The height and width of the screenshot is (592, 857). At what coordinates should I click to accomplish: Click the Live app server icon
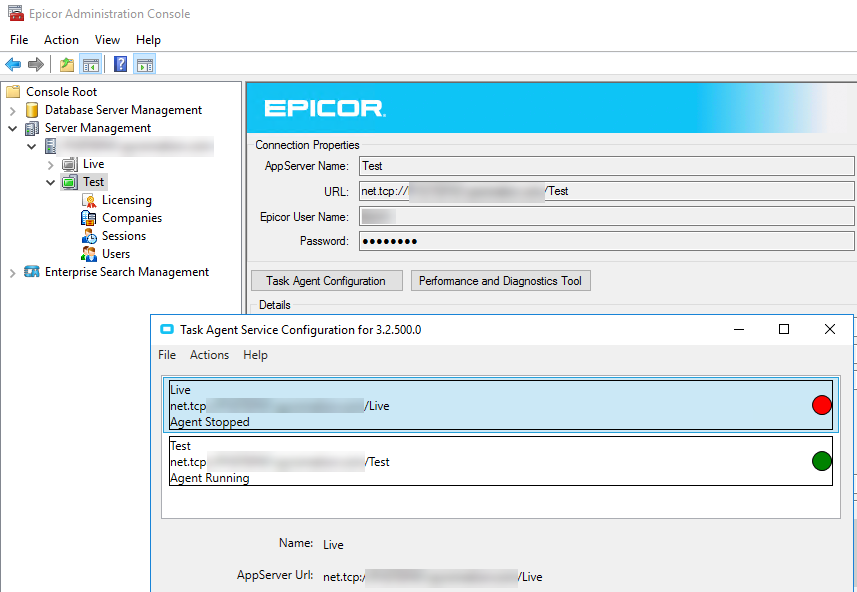coord(69,164)
